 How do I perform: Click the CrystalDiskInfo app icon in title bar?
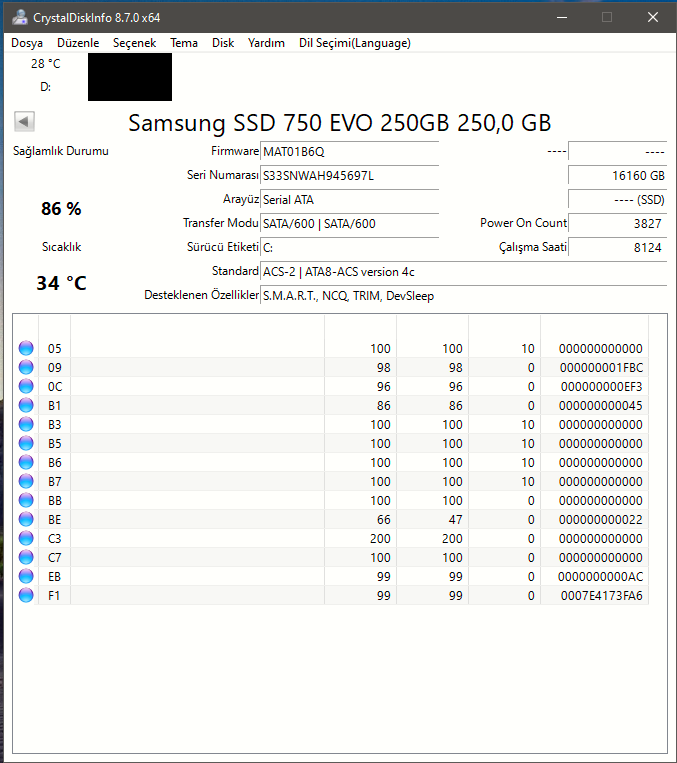pyautogui.click(x=20, y=18)
